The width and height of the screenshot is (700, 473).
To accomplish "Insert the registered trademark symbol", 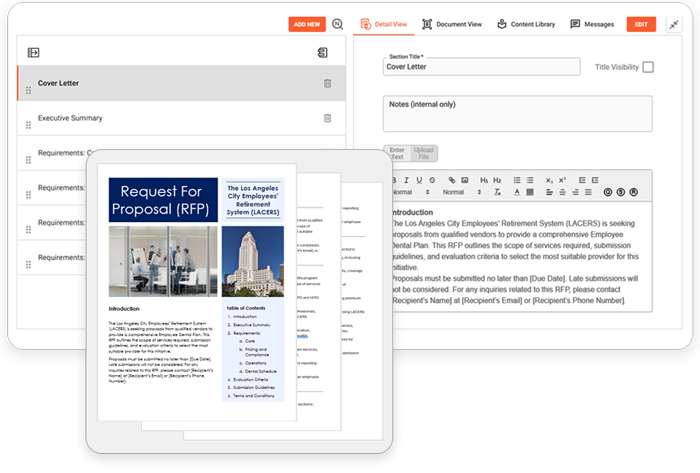I will [x=633, y=192].
